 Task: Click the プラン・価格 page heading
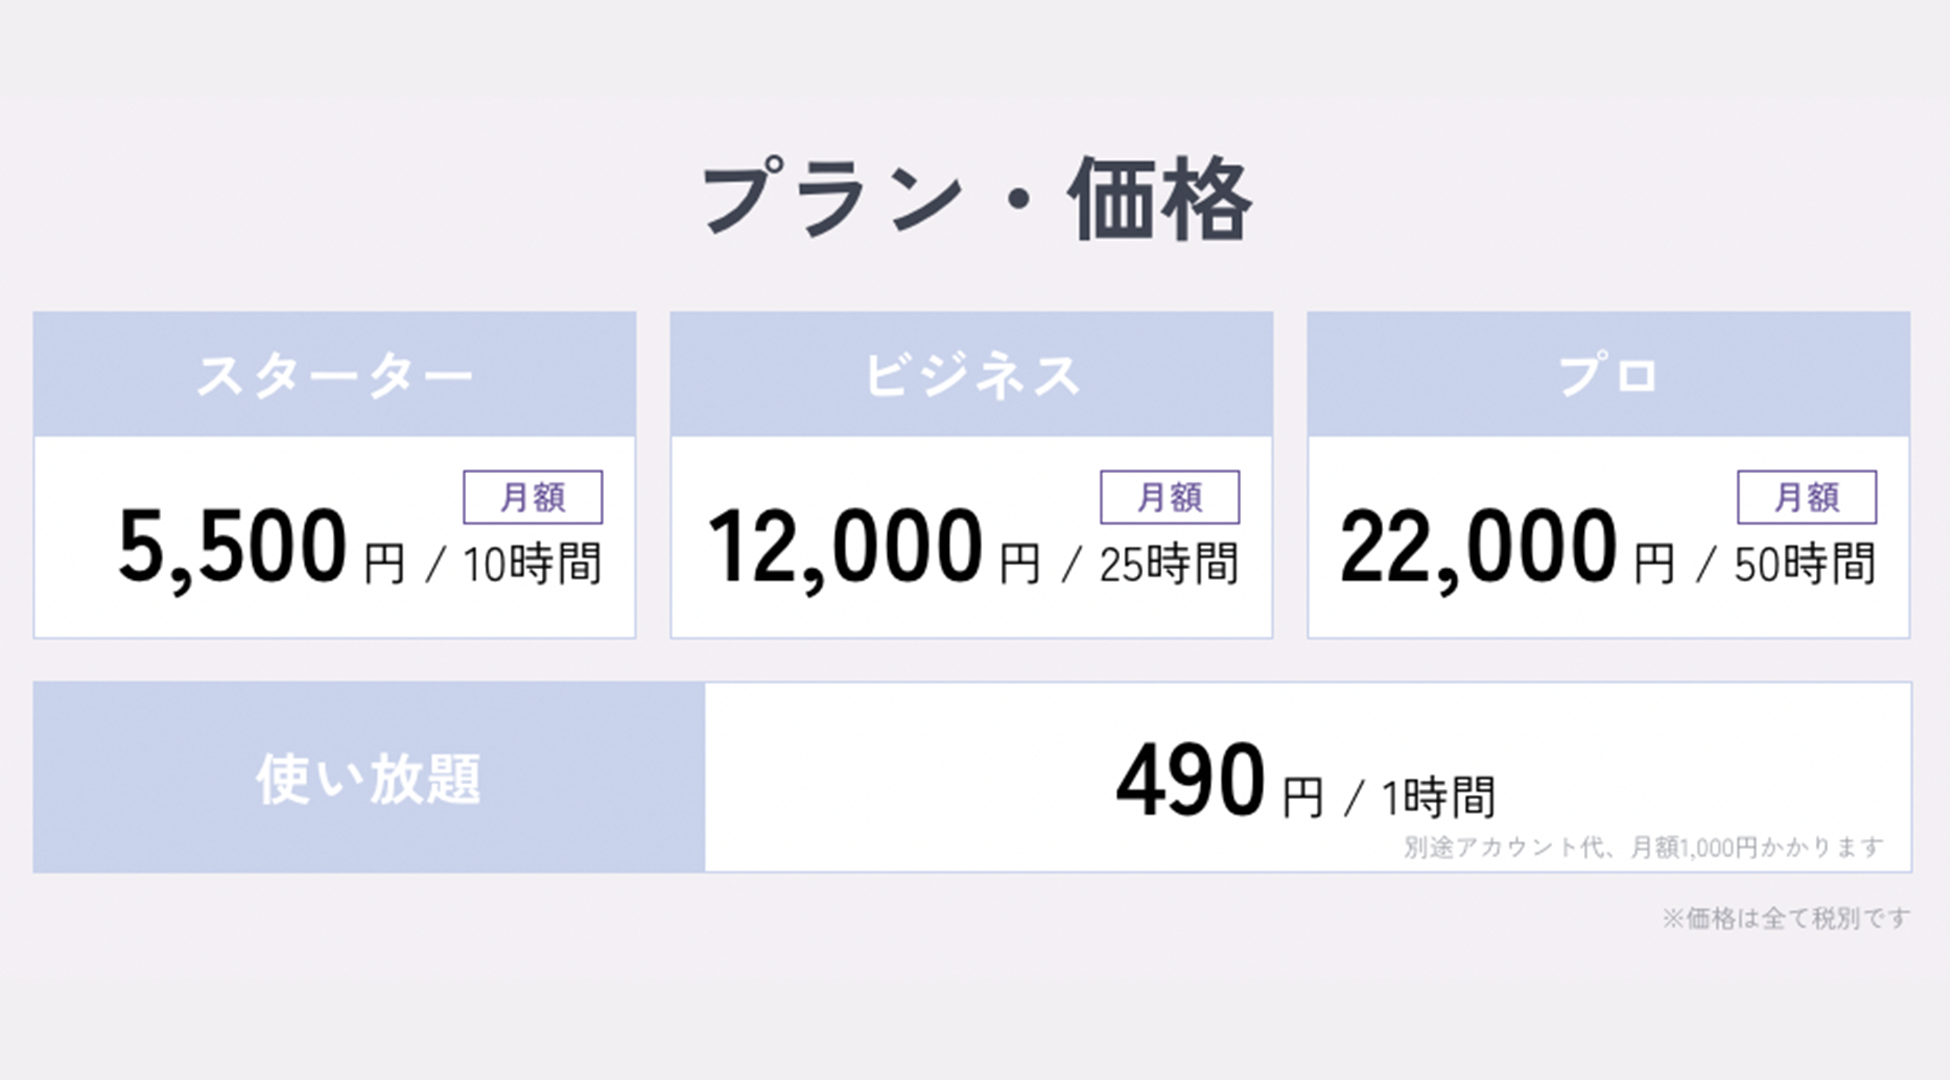[975, 199]
